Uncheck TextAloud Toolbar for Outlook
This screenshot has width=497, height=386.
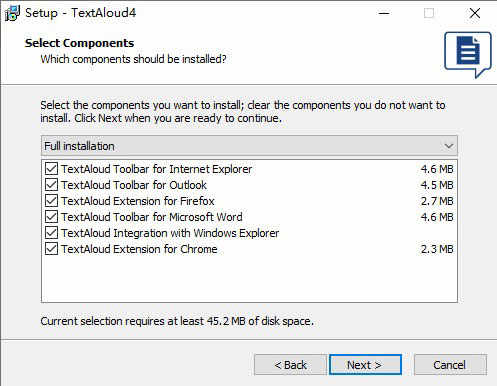[x=51, y=185]
